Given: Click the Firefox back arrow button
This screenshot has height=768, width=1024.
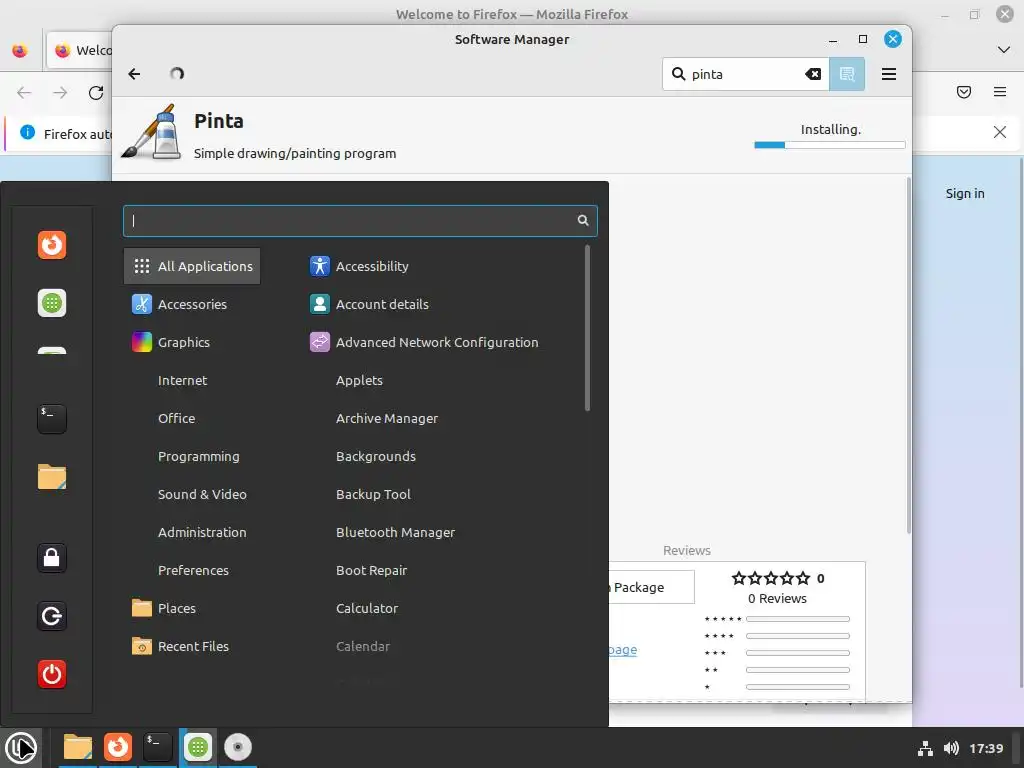Looking at the screenshot, I should coord(24,93).
